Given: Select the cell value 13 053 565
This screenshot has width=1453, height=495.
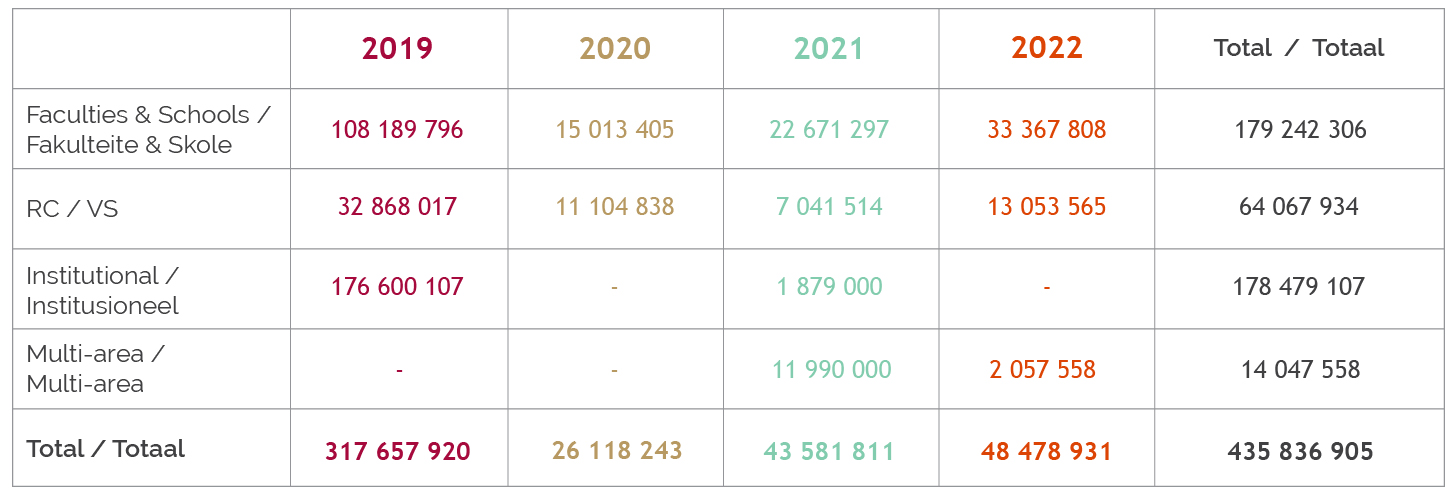Looking at the screenshot, I should pos(1046,207).
